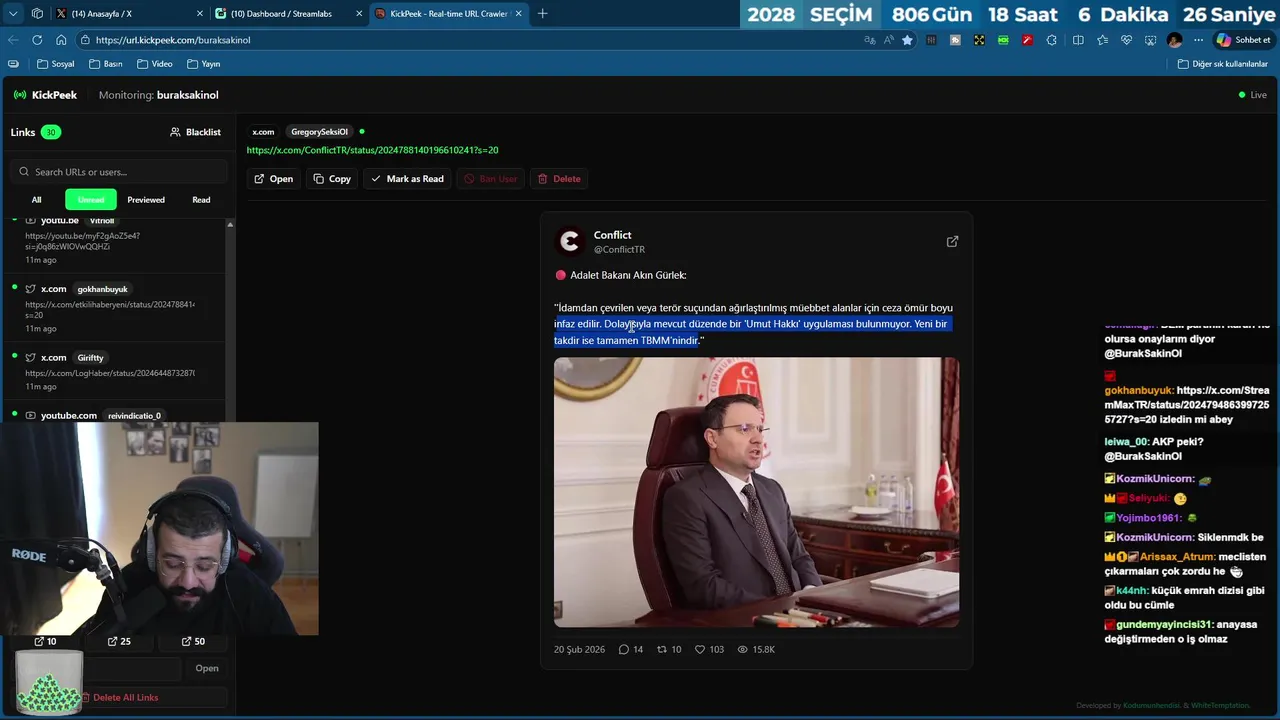The height and width of the screenshot is (720, 1280).
Task: Mark the selected link as Read
Action: click(x=407, y=179)
